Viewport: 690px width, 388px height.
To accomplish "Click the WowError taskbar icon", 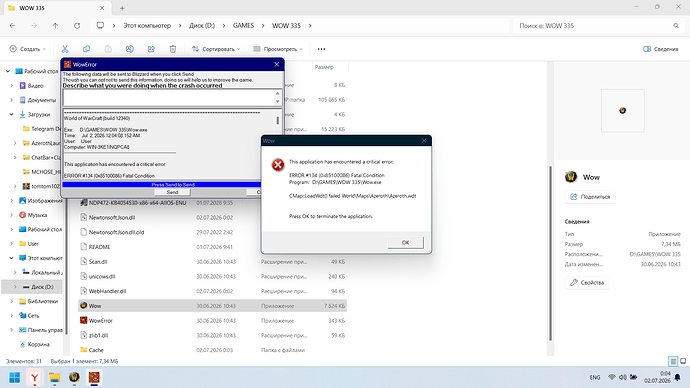I will click(x=94, y=377).
